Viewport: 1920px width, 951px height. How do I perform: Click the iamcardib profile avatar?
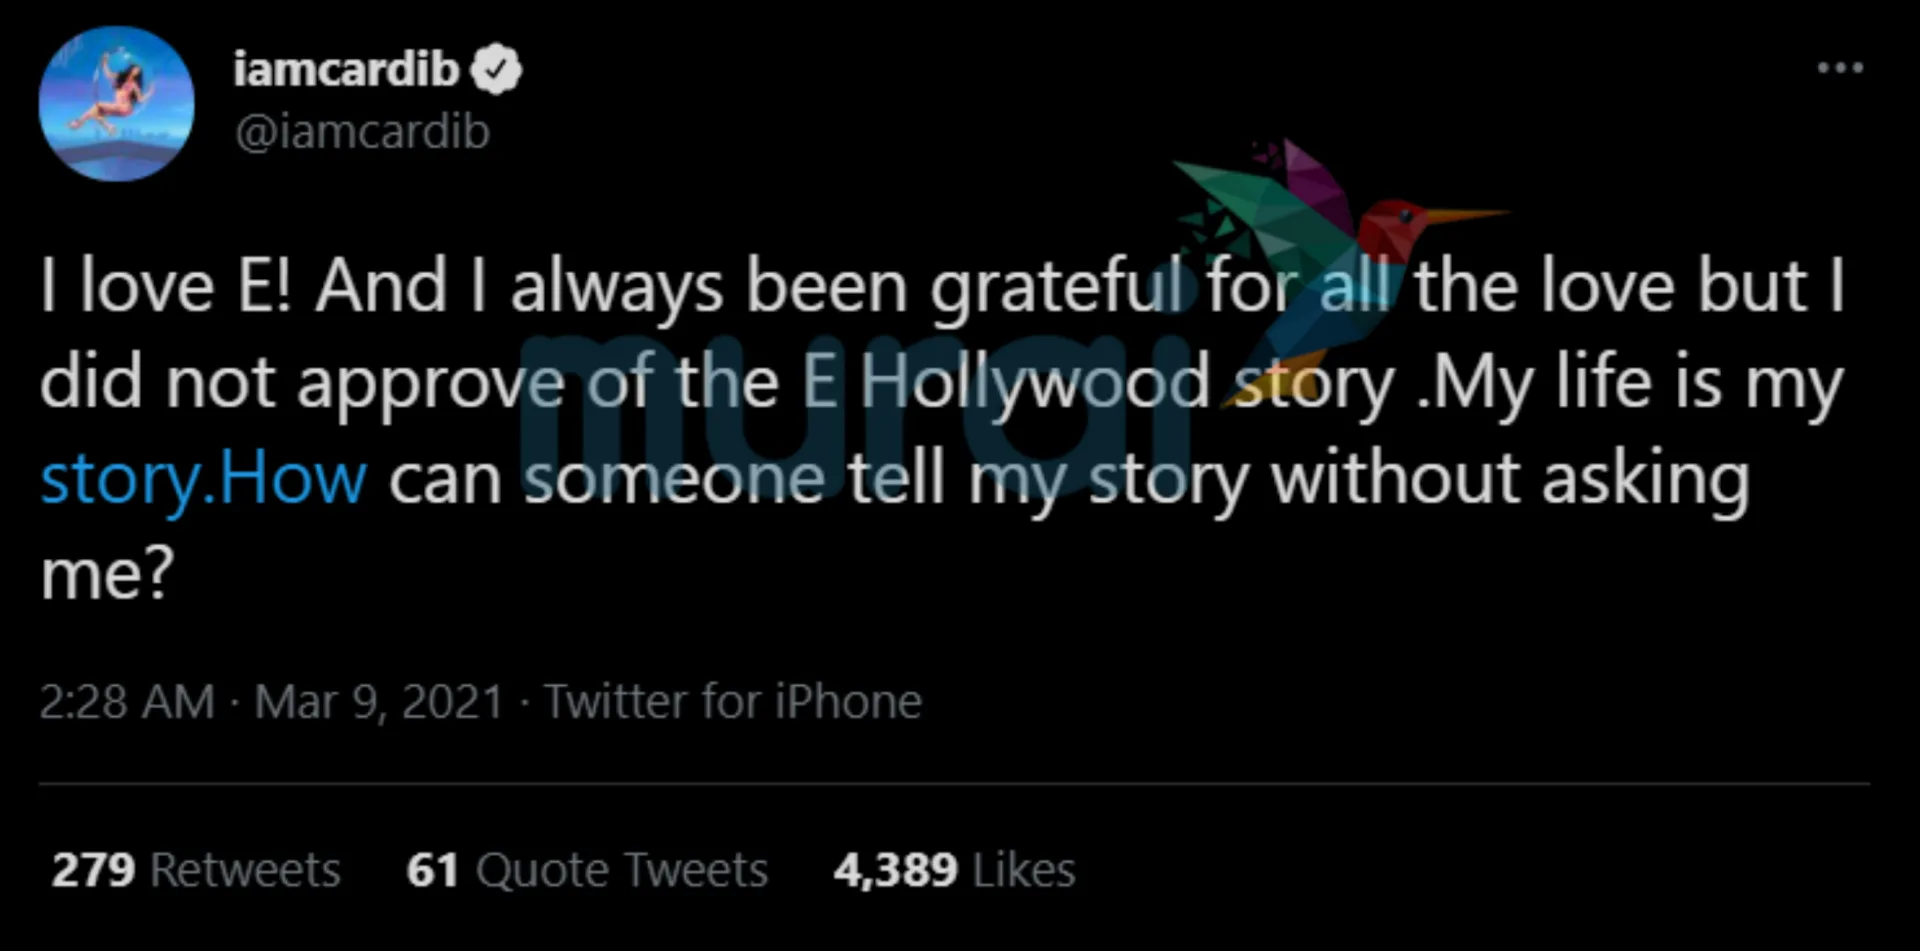[x=116, y=105]
